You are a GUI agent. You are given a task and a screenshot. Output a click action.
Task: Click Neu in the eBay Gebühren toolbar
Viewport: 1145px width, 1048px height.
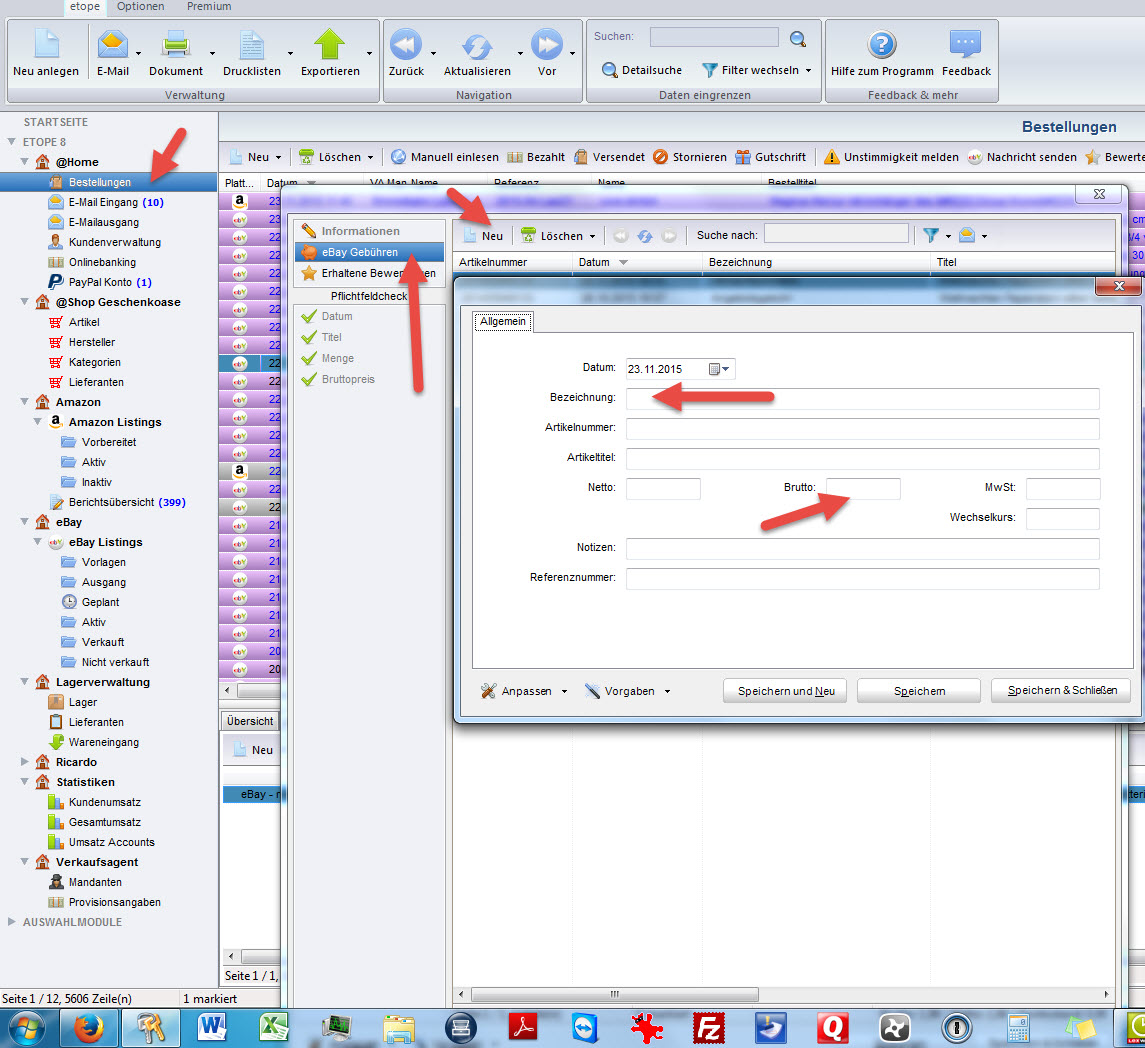point(483,236)
